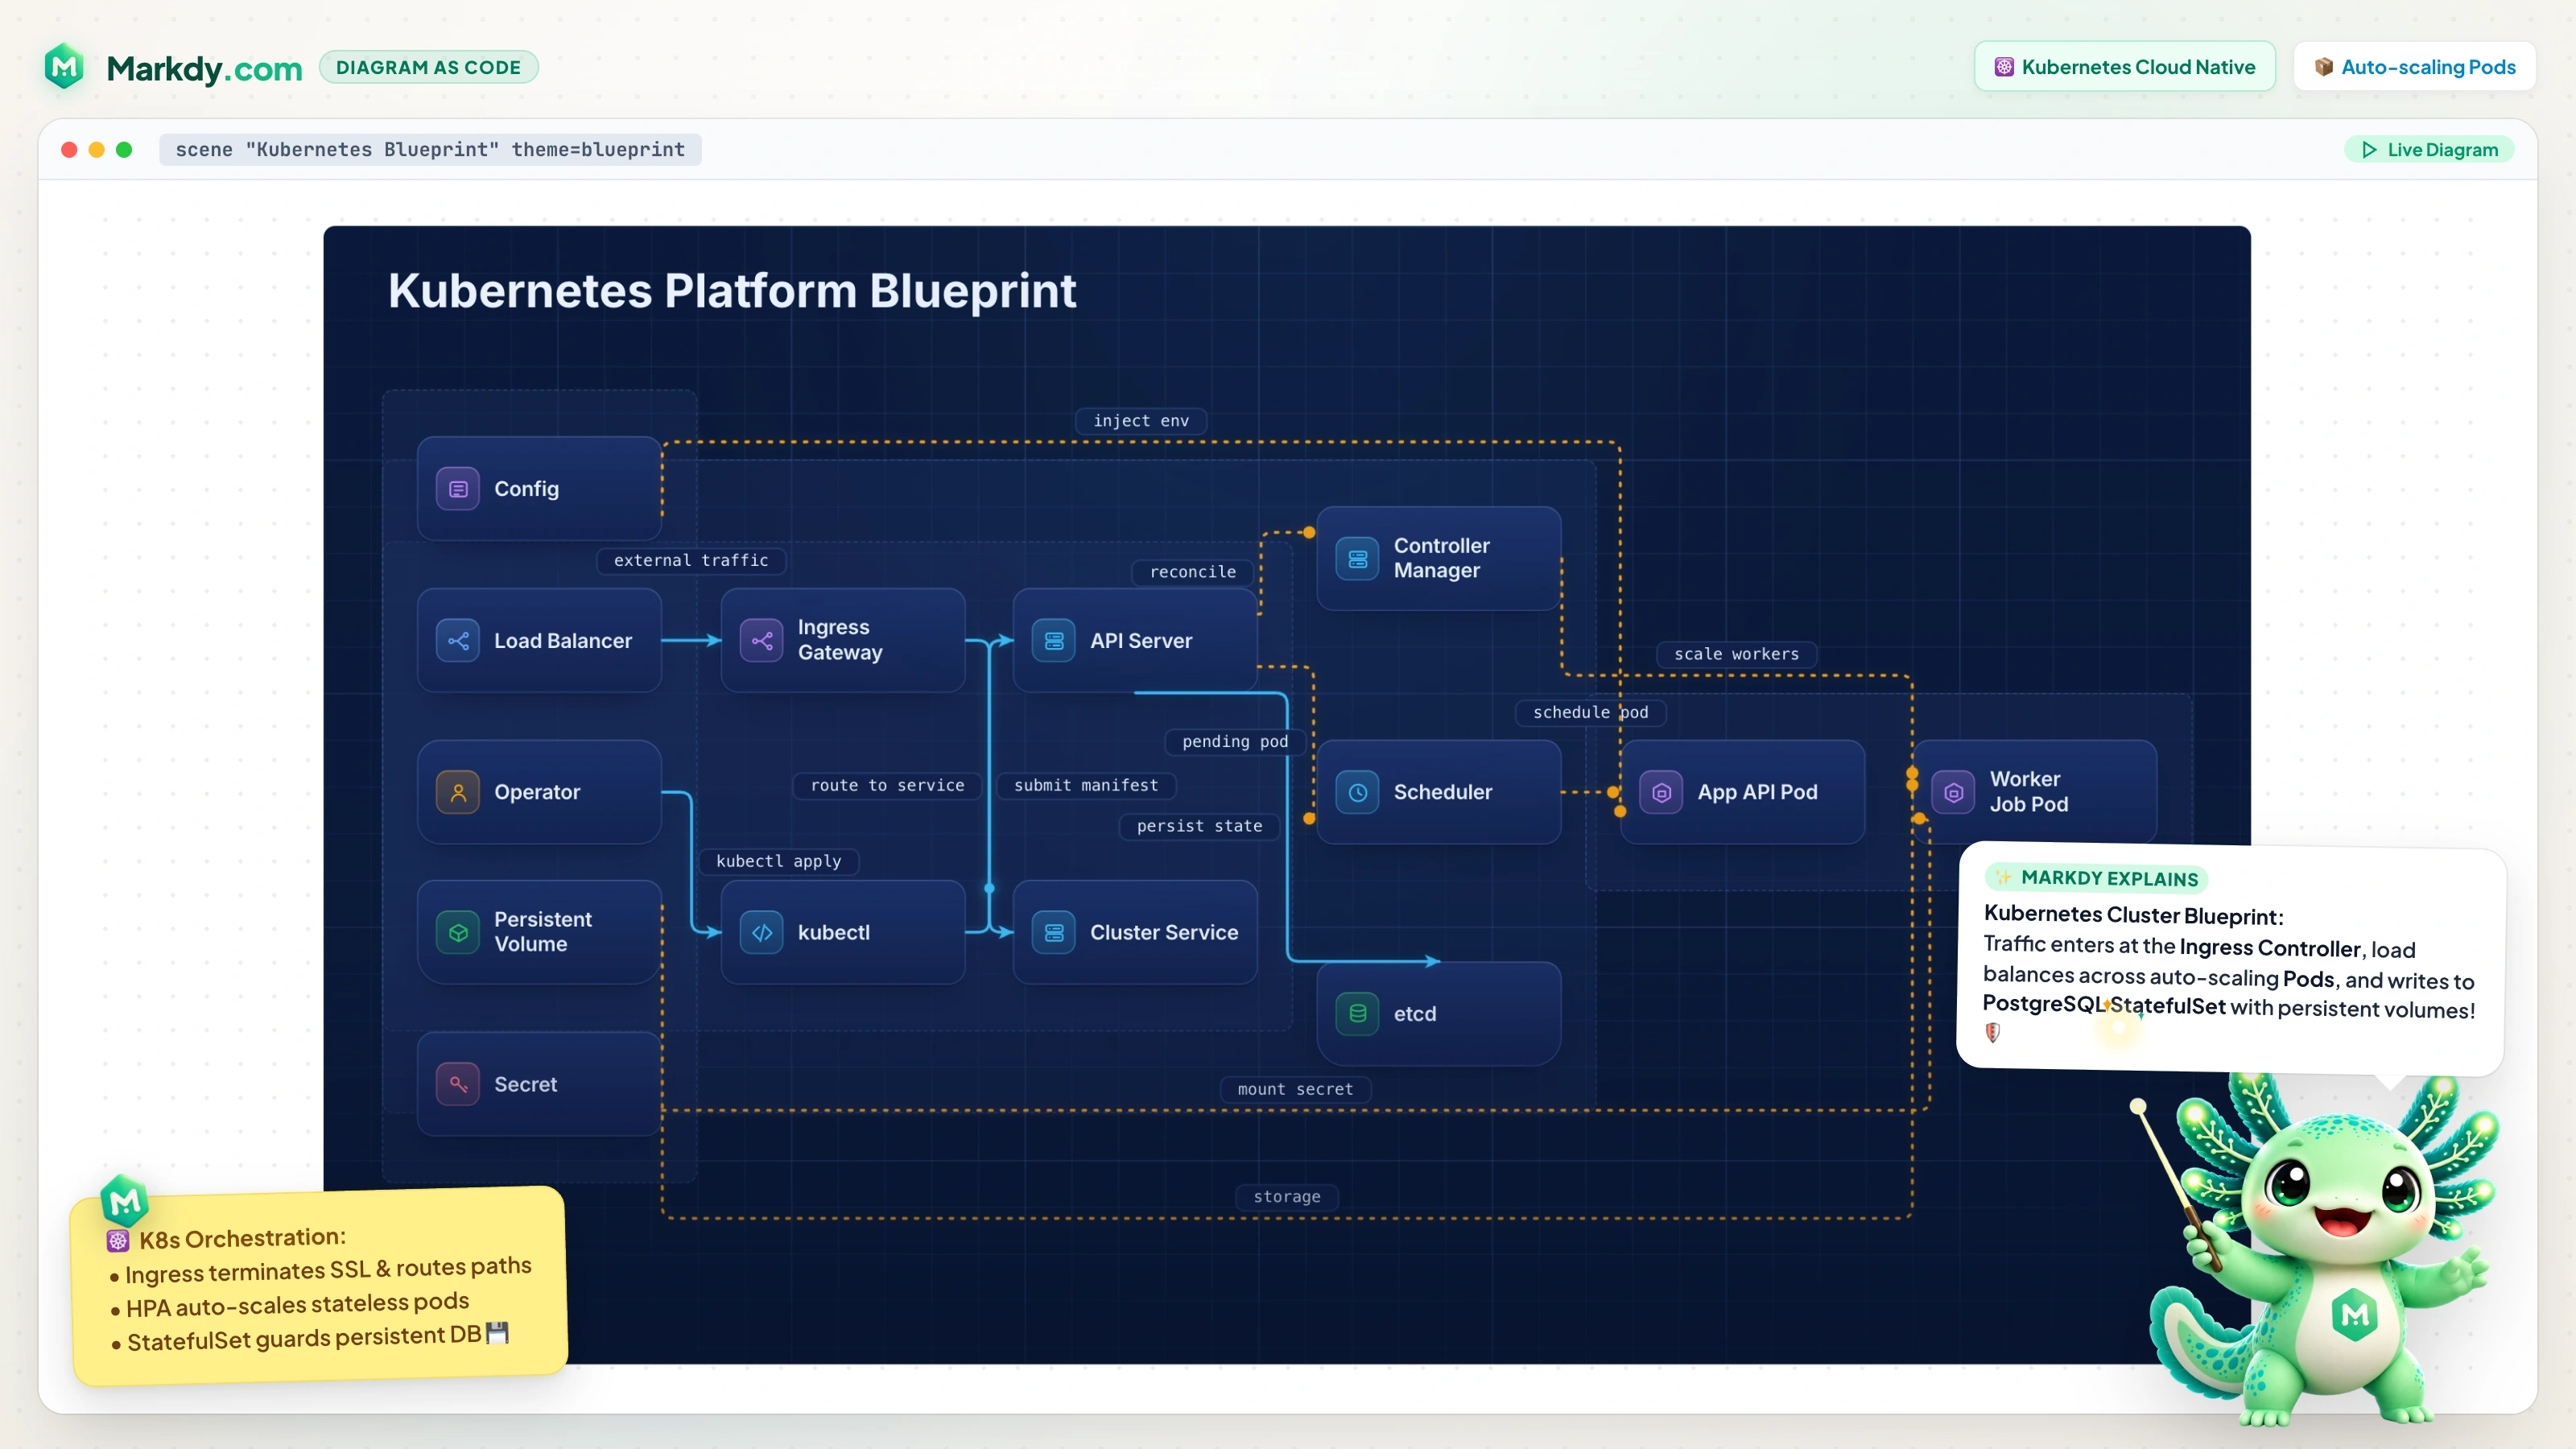The width and height of the screenshot is (2576, 1449).
Task: Click the 'K8s Orchestration:' heading text
Action: [x=242, y=1238]
